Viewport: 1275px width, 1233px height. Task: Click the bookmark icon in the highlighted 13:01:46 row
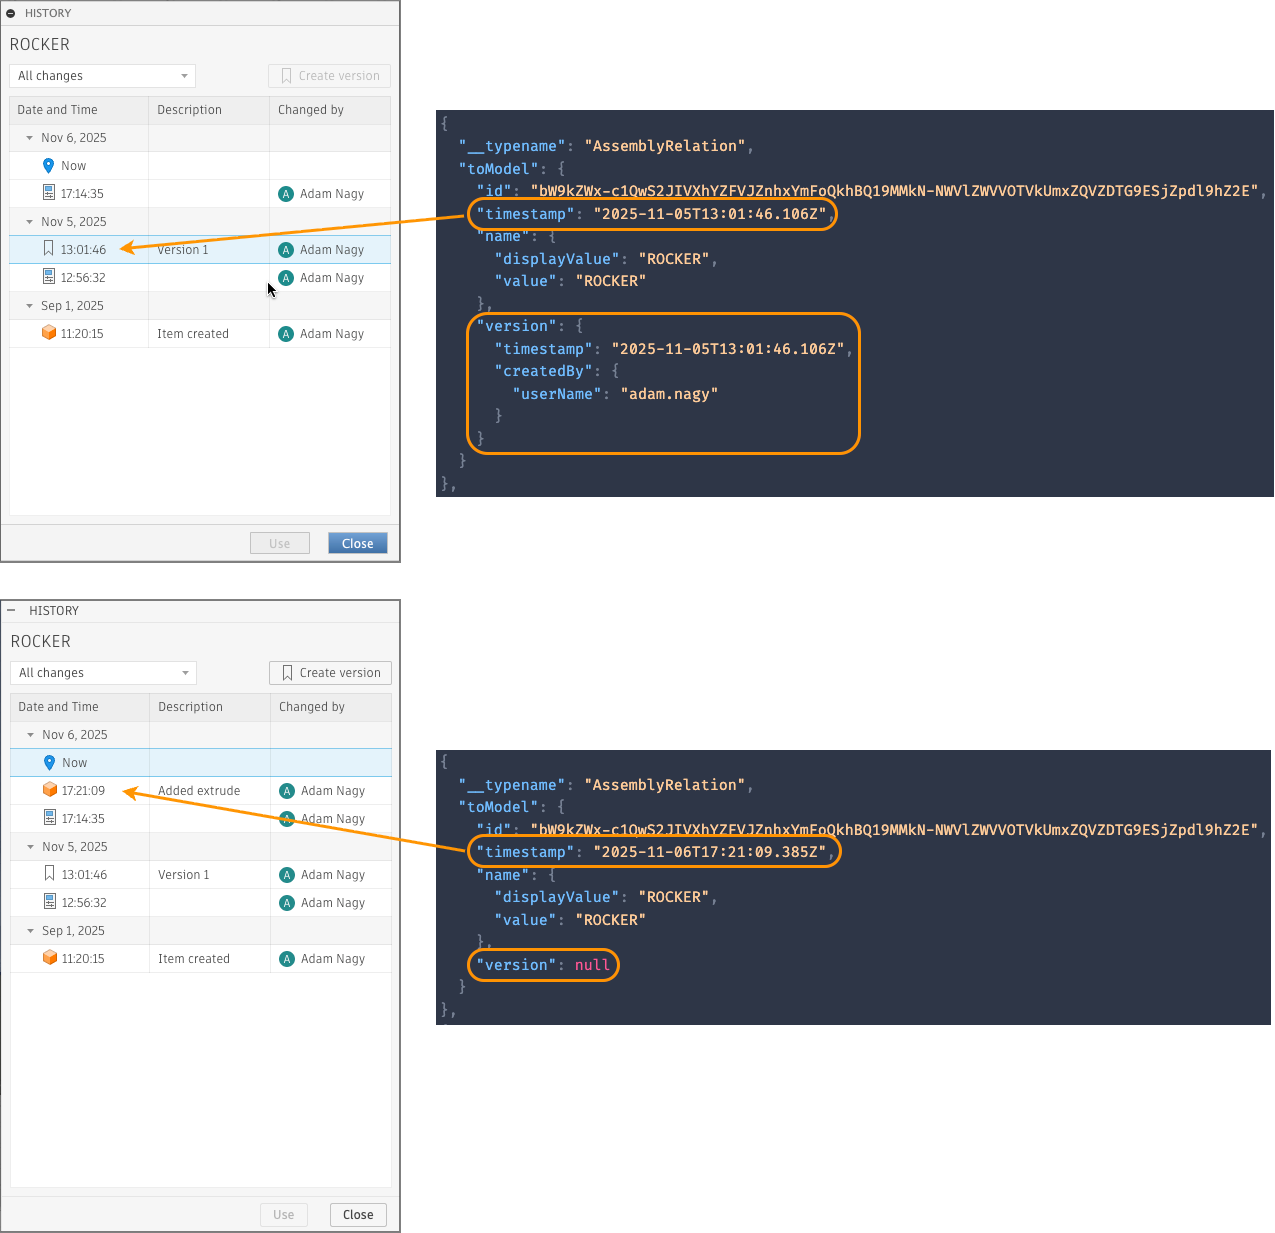[x=48, y=249]
